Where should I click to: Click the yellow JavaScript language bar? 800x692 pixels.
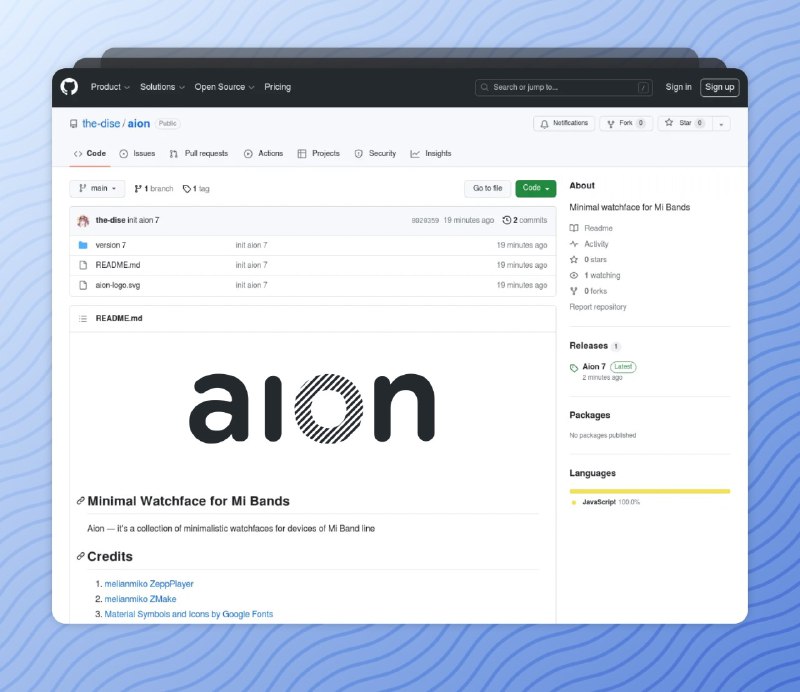[x=649, y=491]
